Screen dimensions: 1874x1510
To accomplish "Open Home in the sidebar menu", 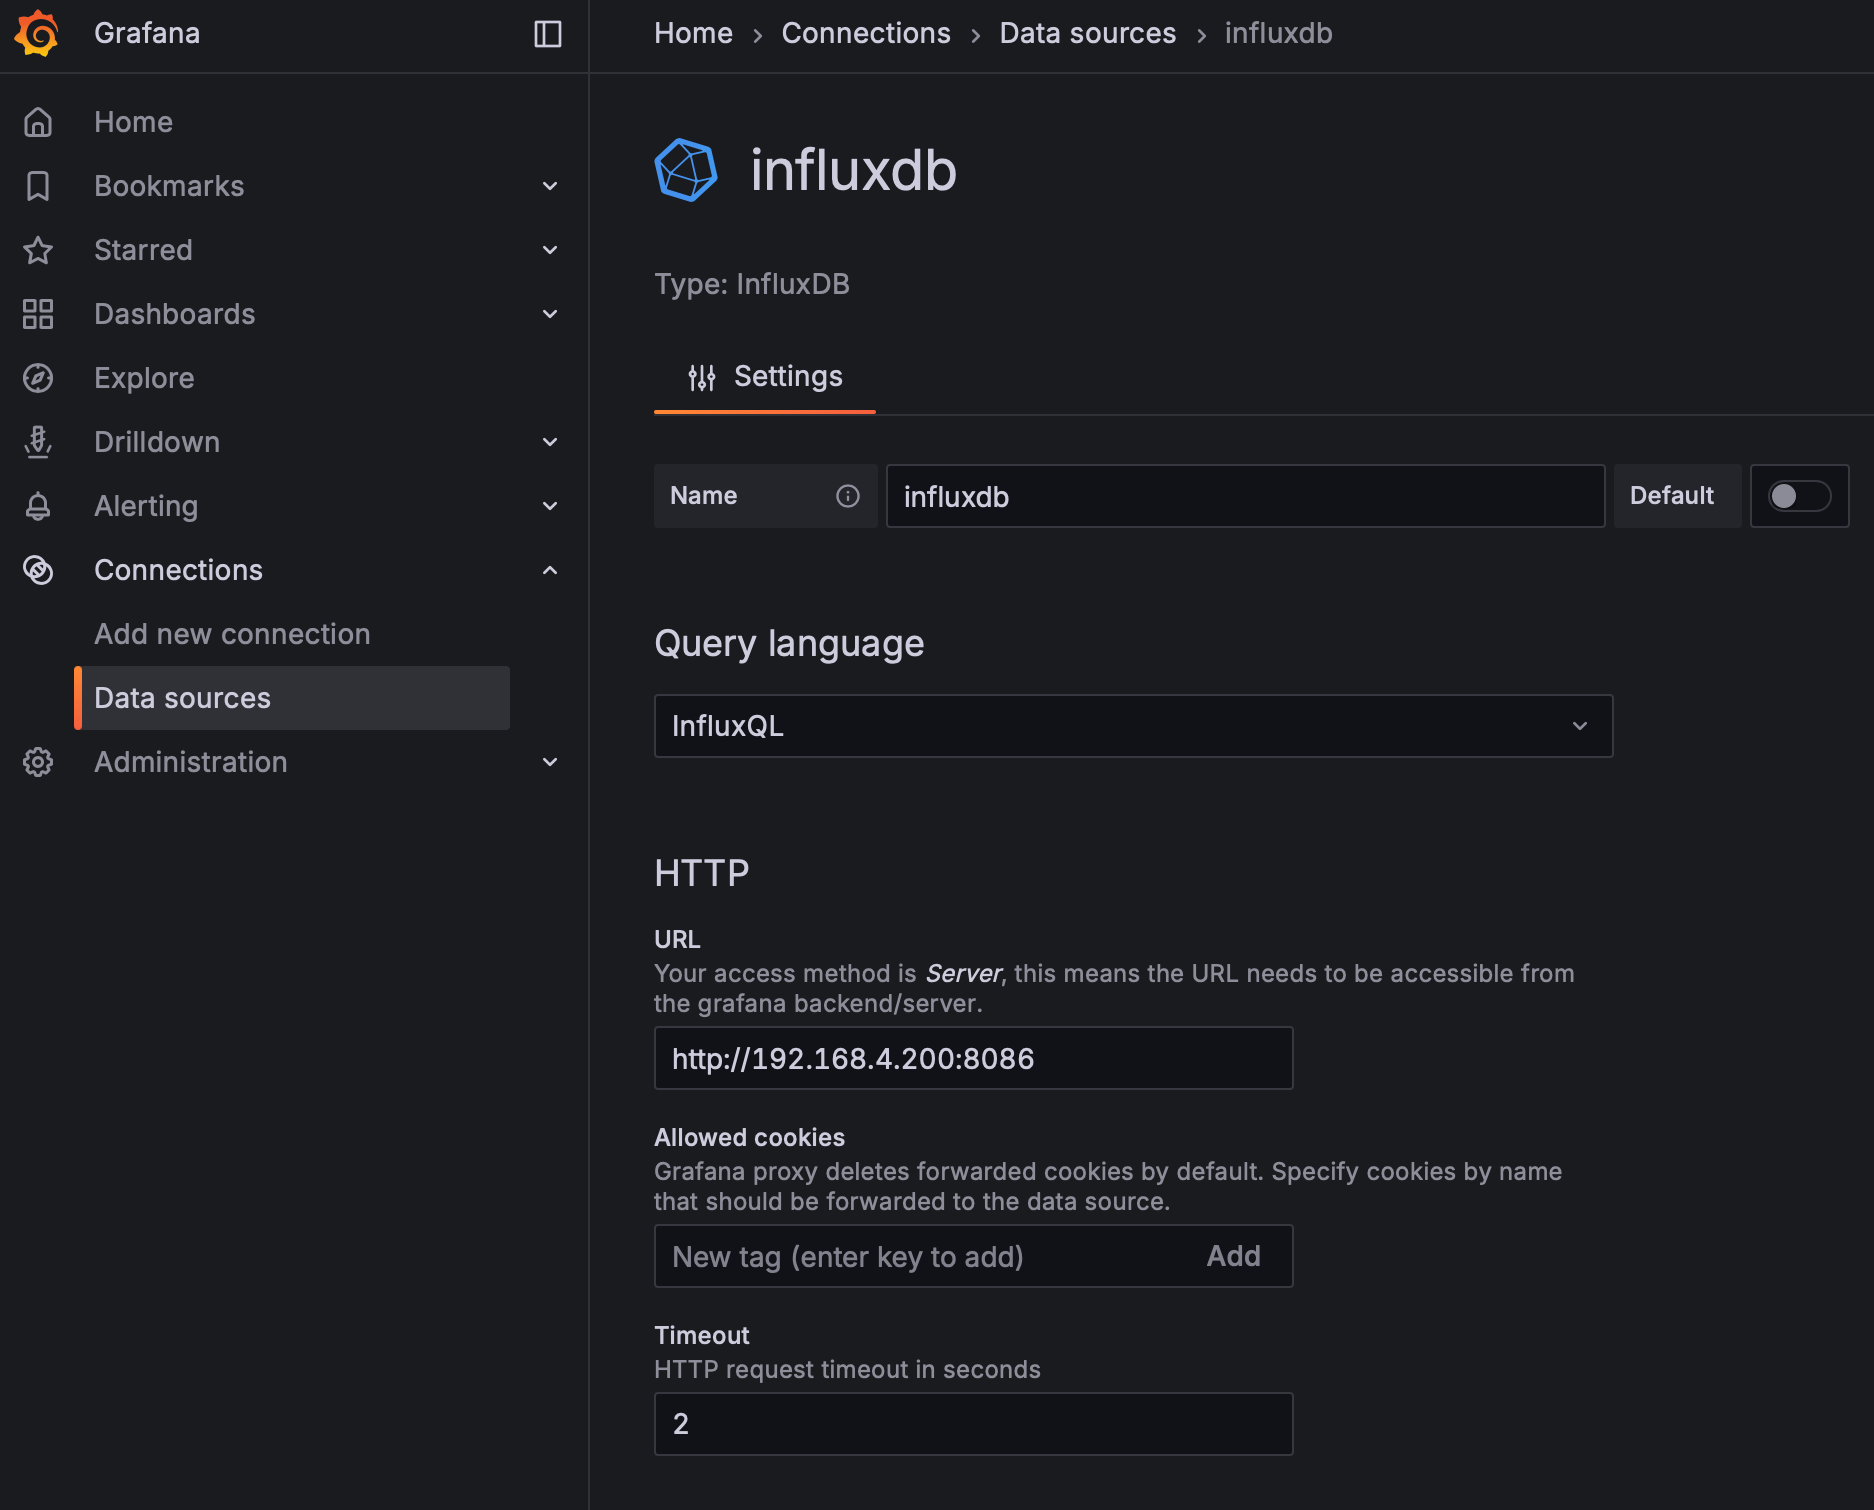I will point(133,122).
